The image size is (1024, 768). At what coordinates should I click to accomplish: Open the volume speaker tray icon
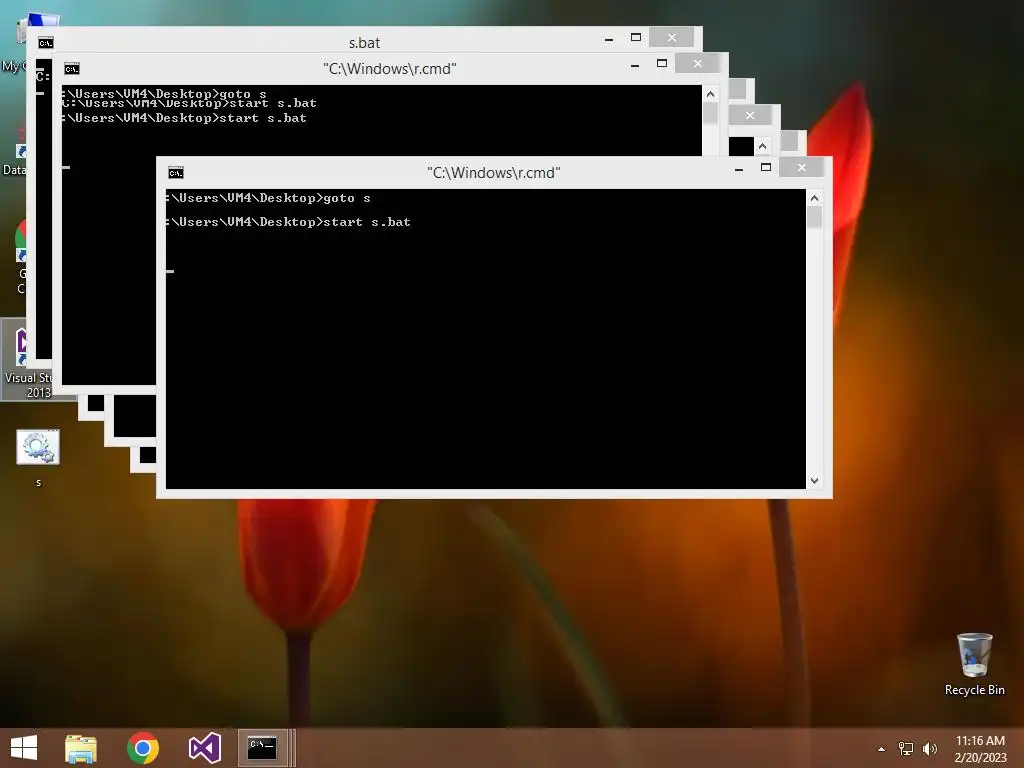click(x=930, y=749)
